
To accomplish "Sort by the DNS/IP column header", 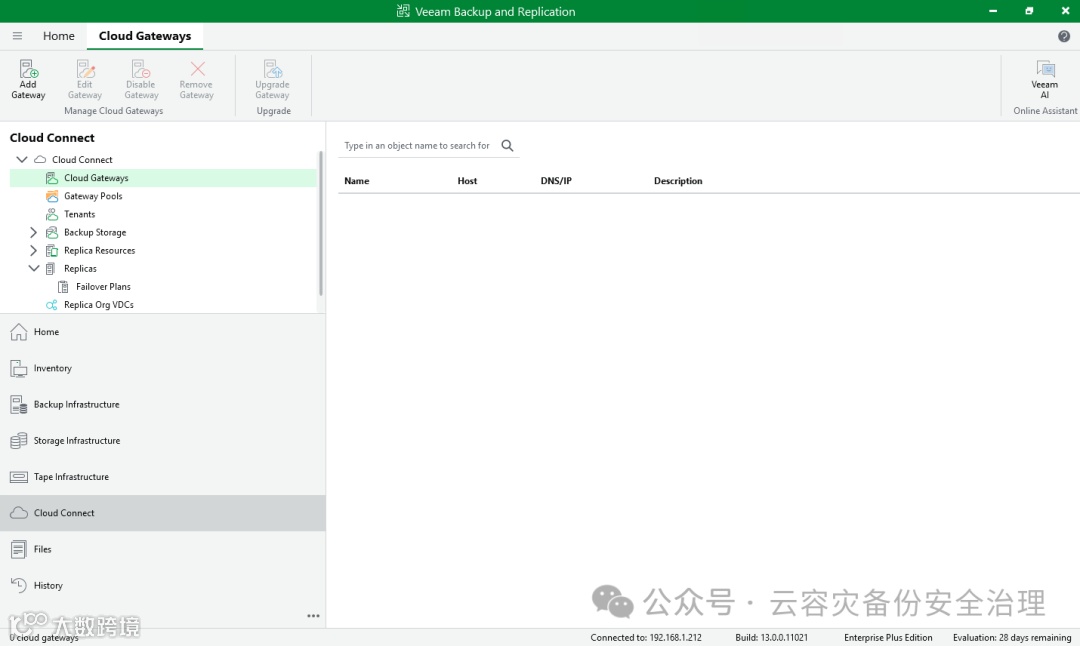I will pos(556,180).
